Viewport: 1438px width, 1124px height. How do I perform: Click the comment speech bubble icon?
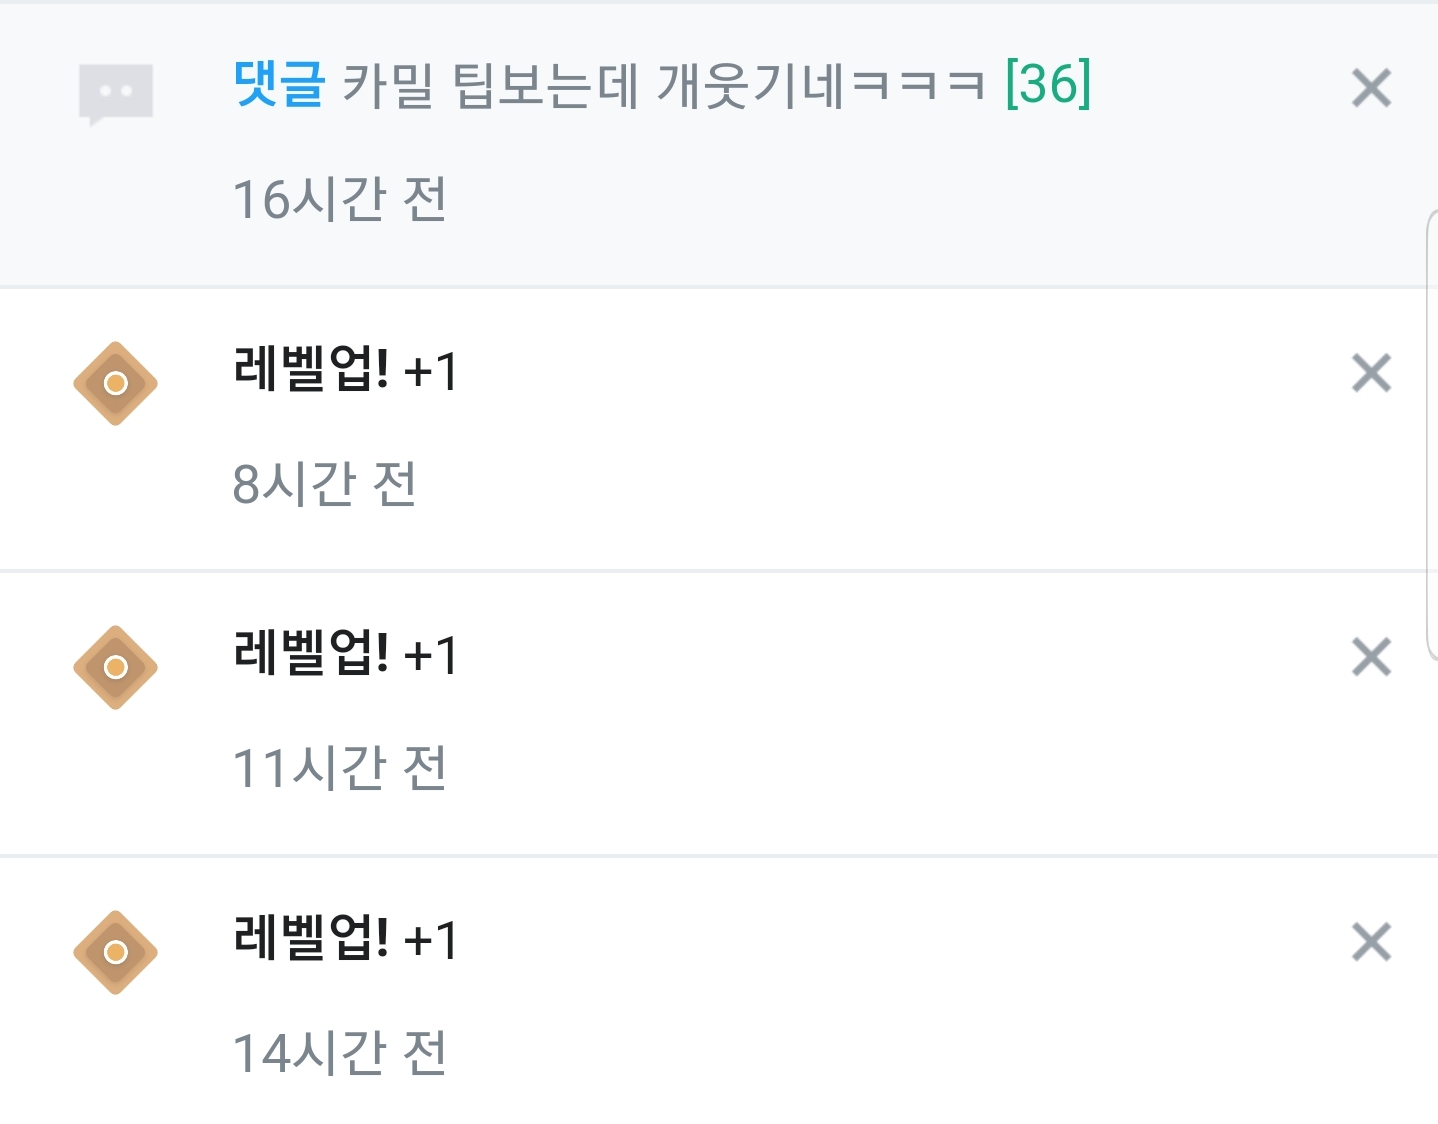coord(115,93)
